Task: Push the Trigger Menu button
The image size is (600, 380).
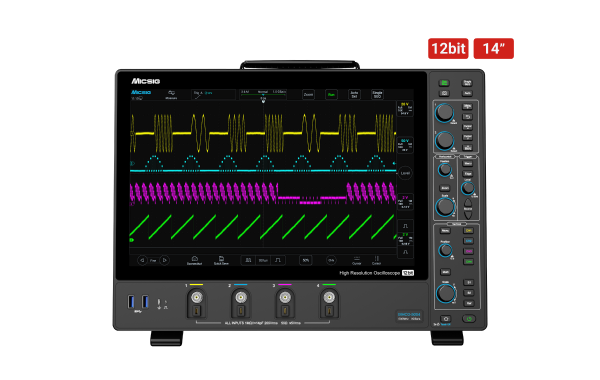Action: pos(468,163)
